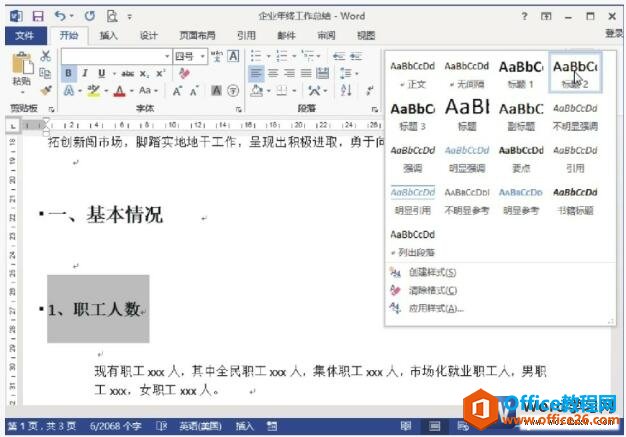Open font color dropdown arrow
This screenshot has width=626, height=437.
(131, 91)
